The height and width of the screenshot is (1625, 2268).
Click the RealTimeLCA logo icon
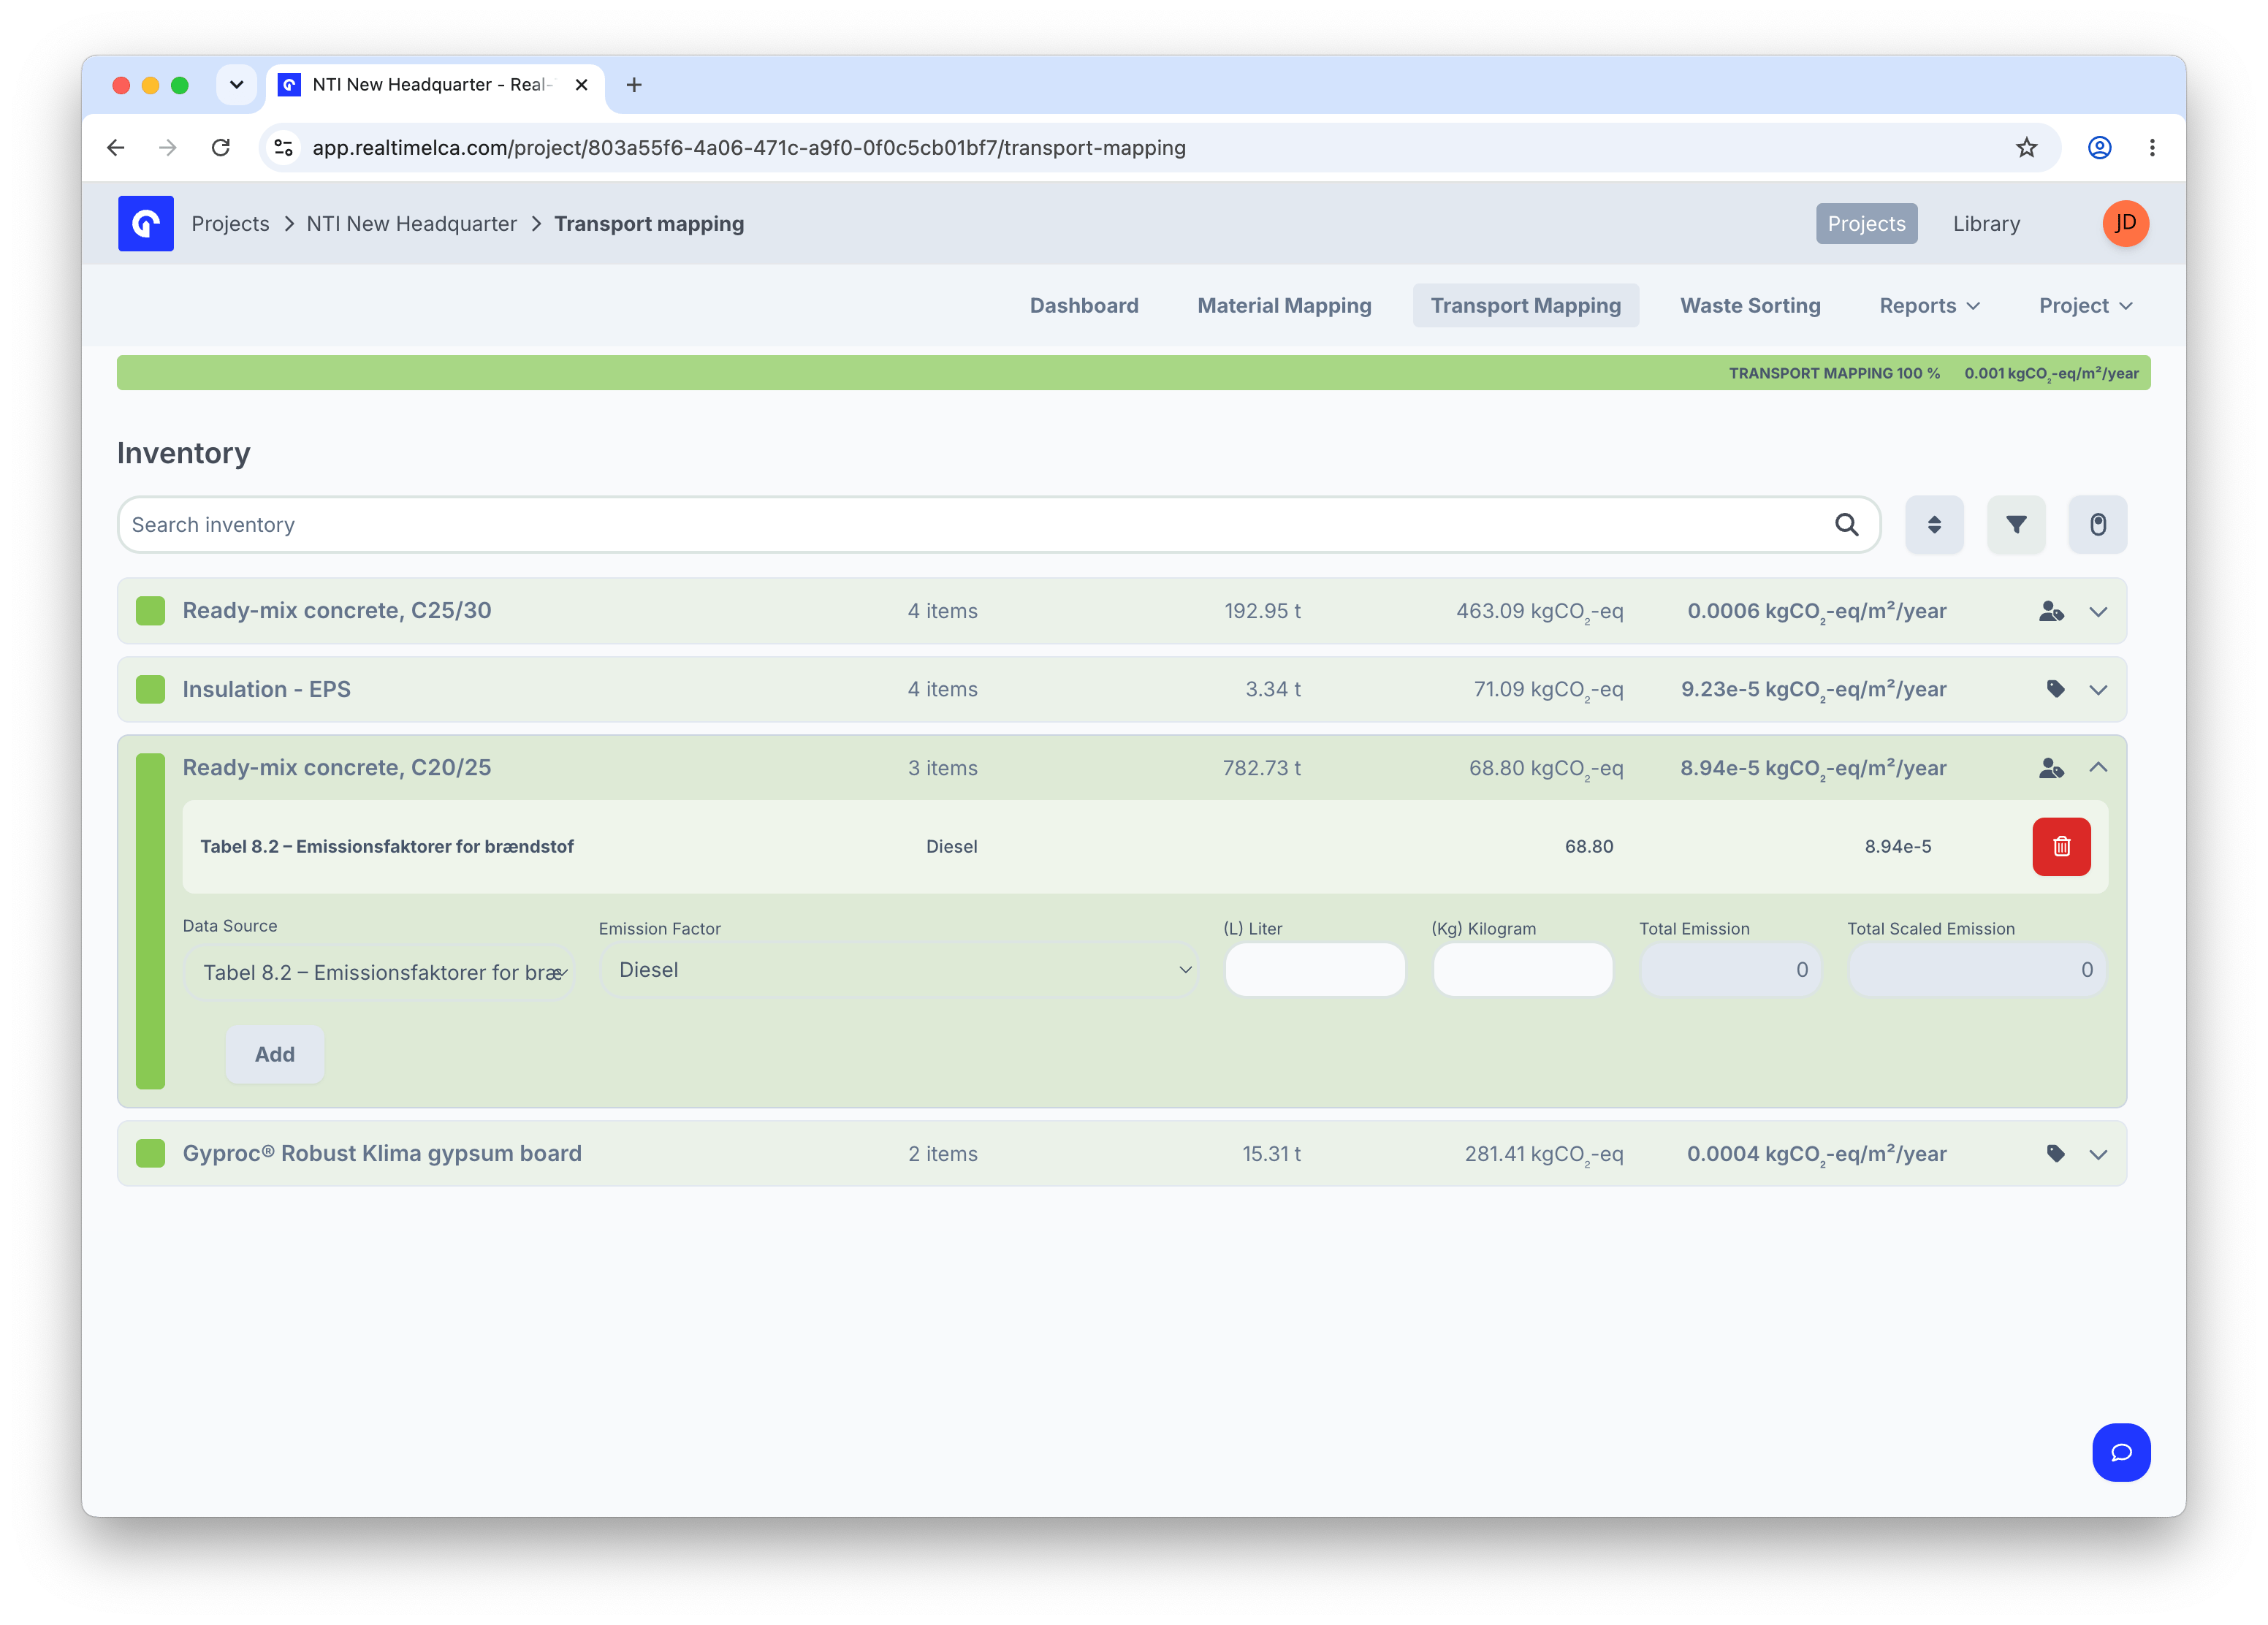click(146, 223)
